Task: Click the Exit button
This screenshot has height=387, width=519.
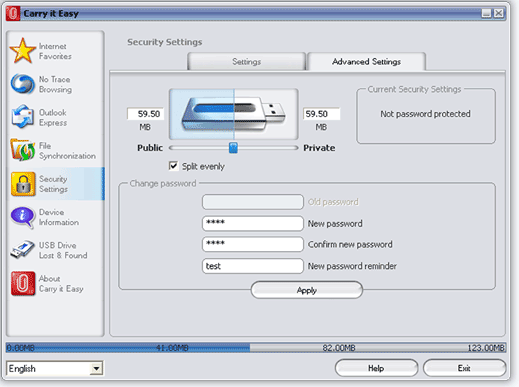Action: (464, 368)
